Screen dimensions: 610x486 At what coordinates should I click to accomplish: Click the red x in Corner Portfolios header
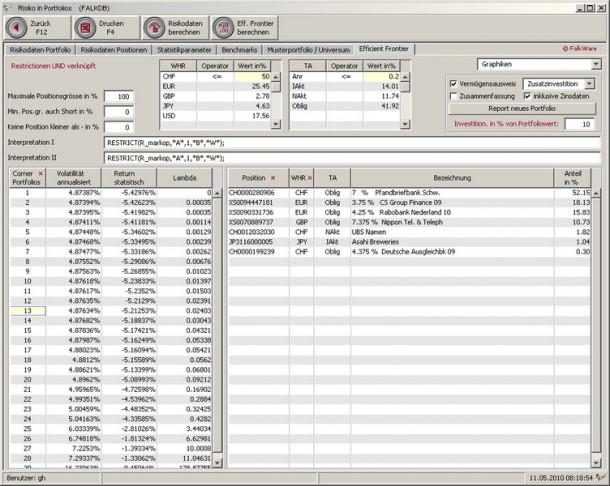coord(39,173)
